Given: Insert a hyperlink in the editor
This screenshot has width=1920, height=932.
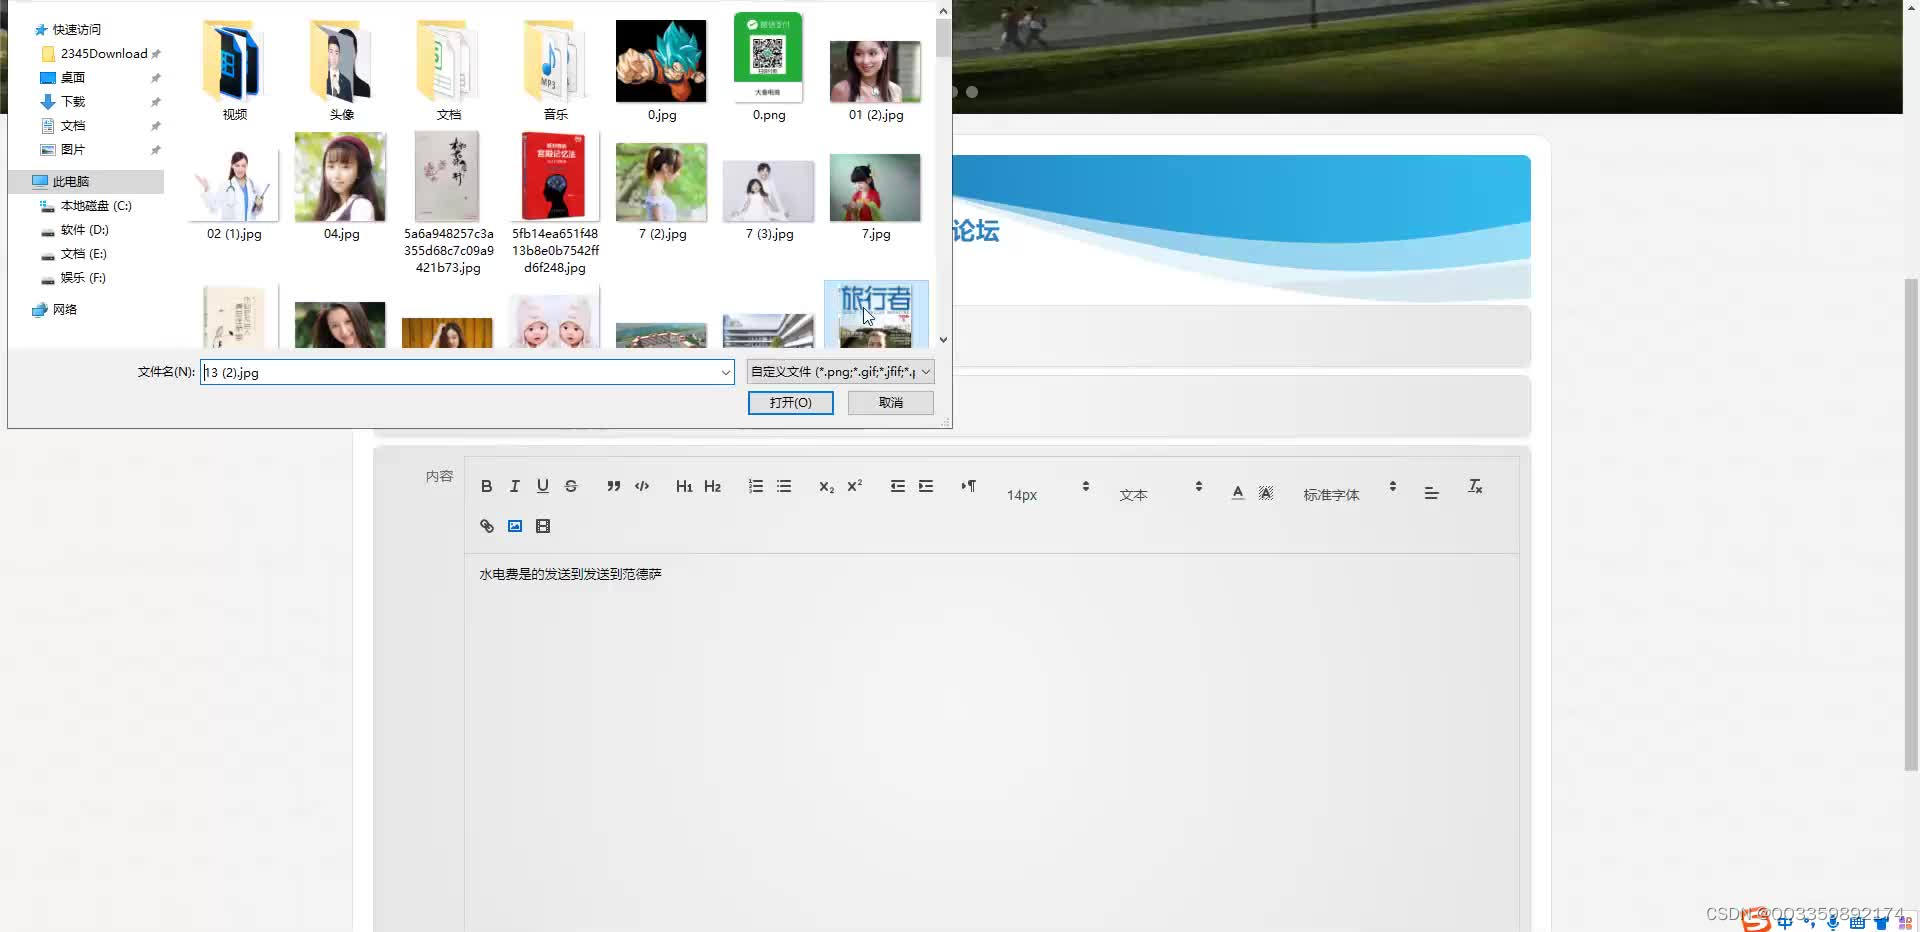Looking at the screenshot, I should click(x=486, y=526).
